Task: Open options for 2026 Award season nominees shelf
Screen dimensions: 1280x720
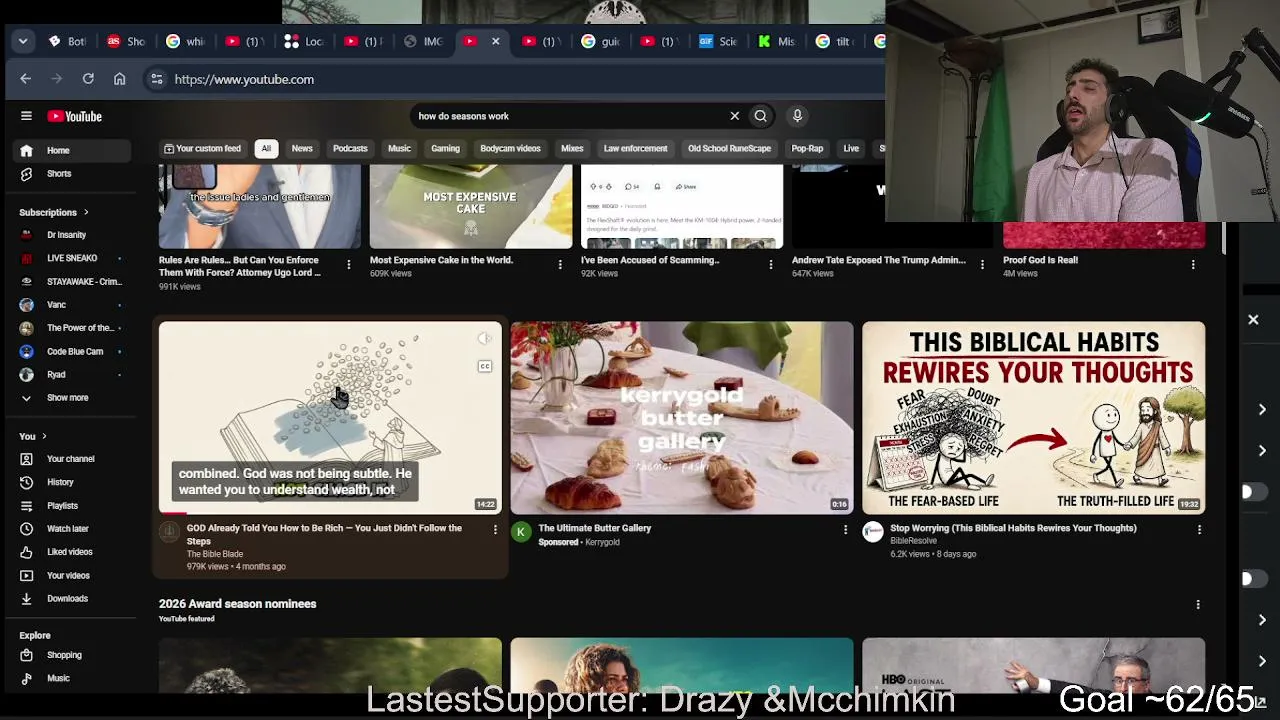Action: point(1198,604)
